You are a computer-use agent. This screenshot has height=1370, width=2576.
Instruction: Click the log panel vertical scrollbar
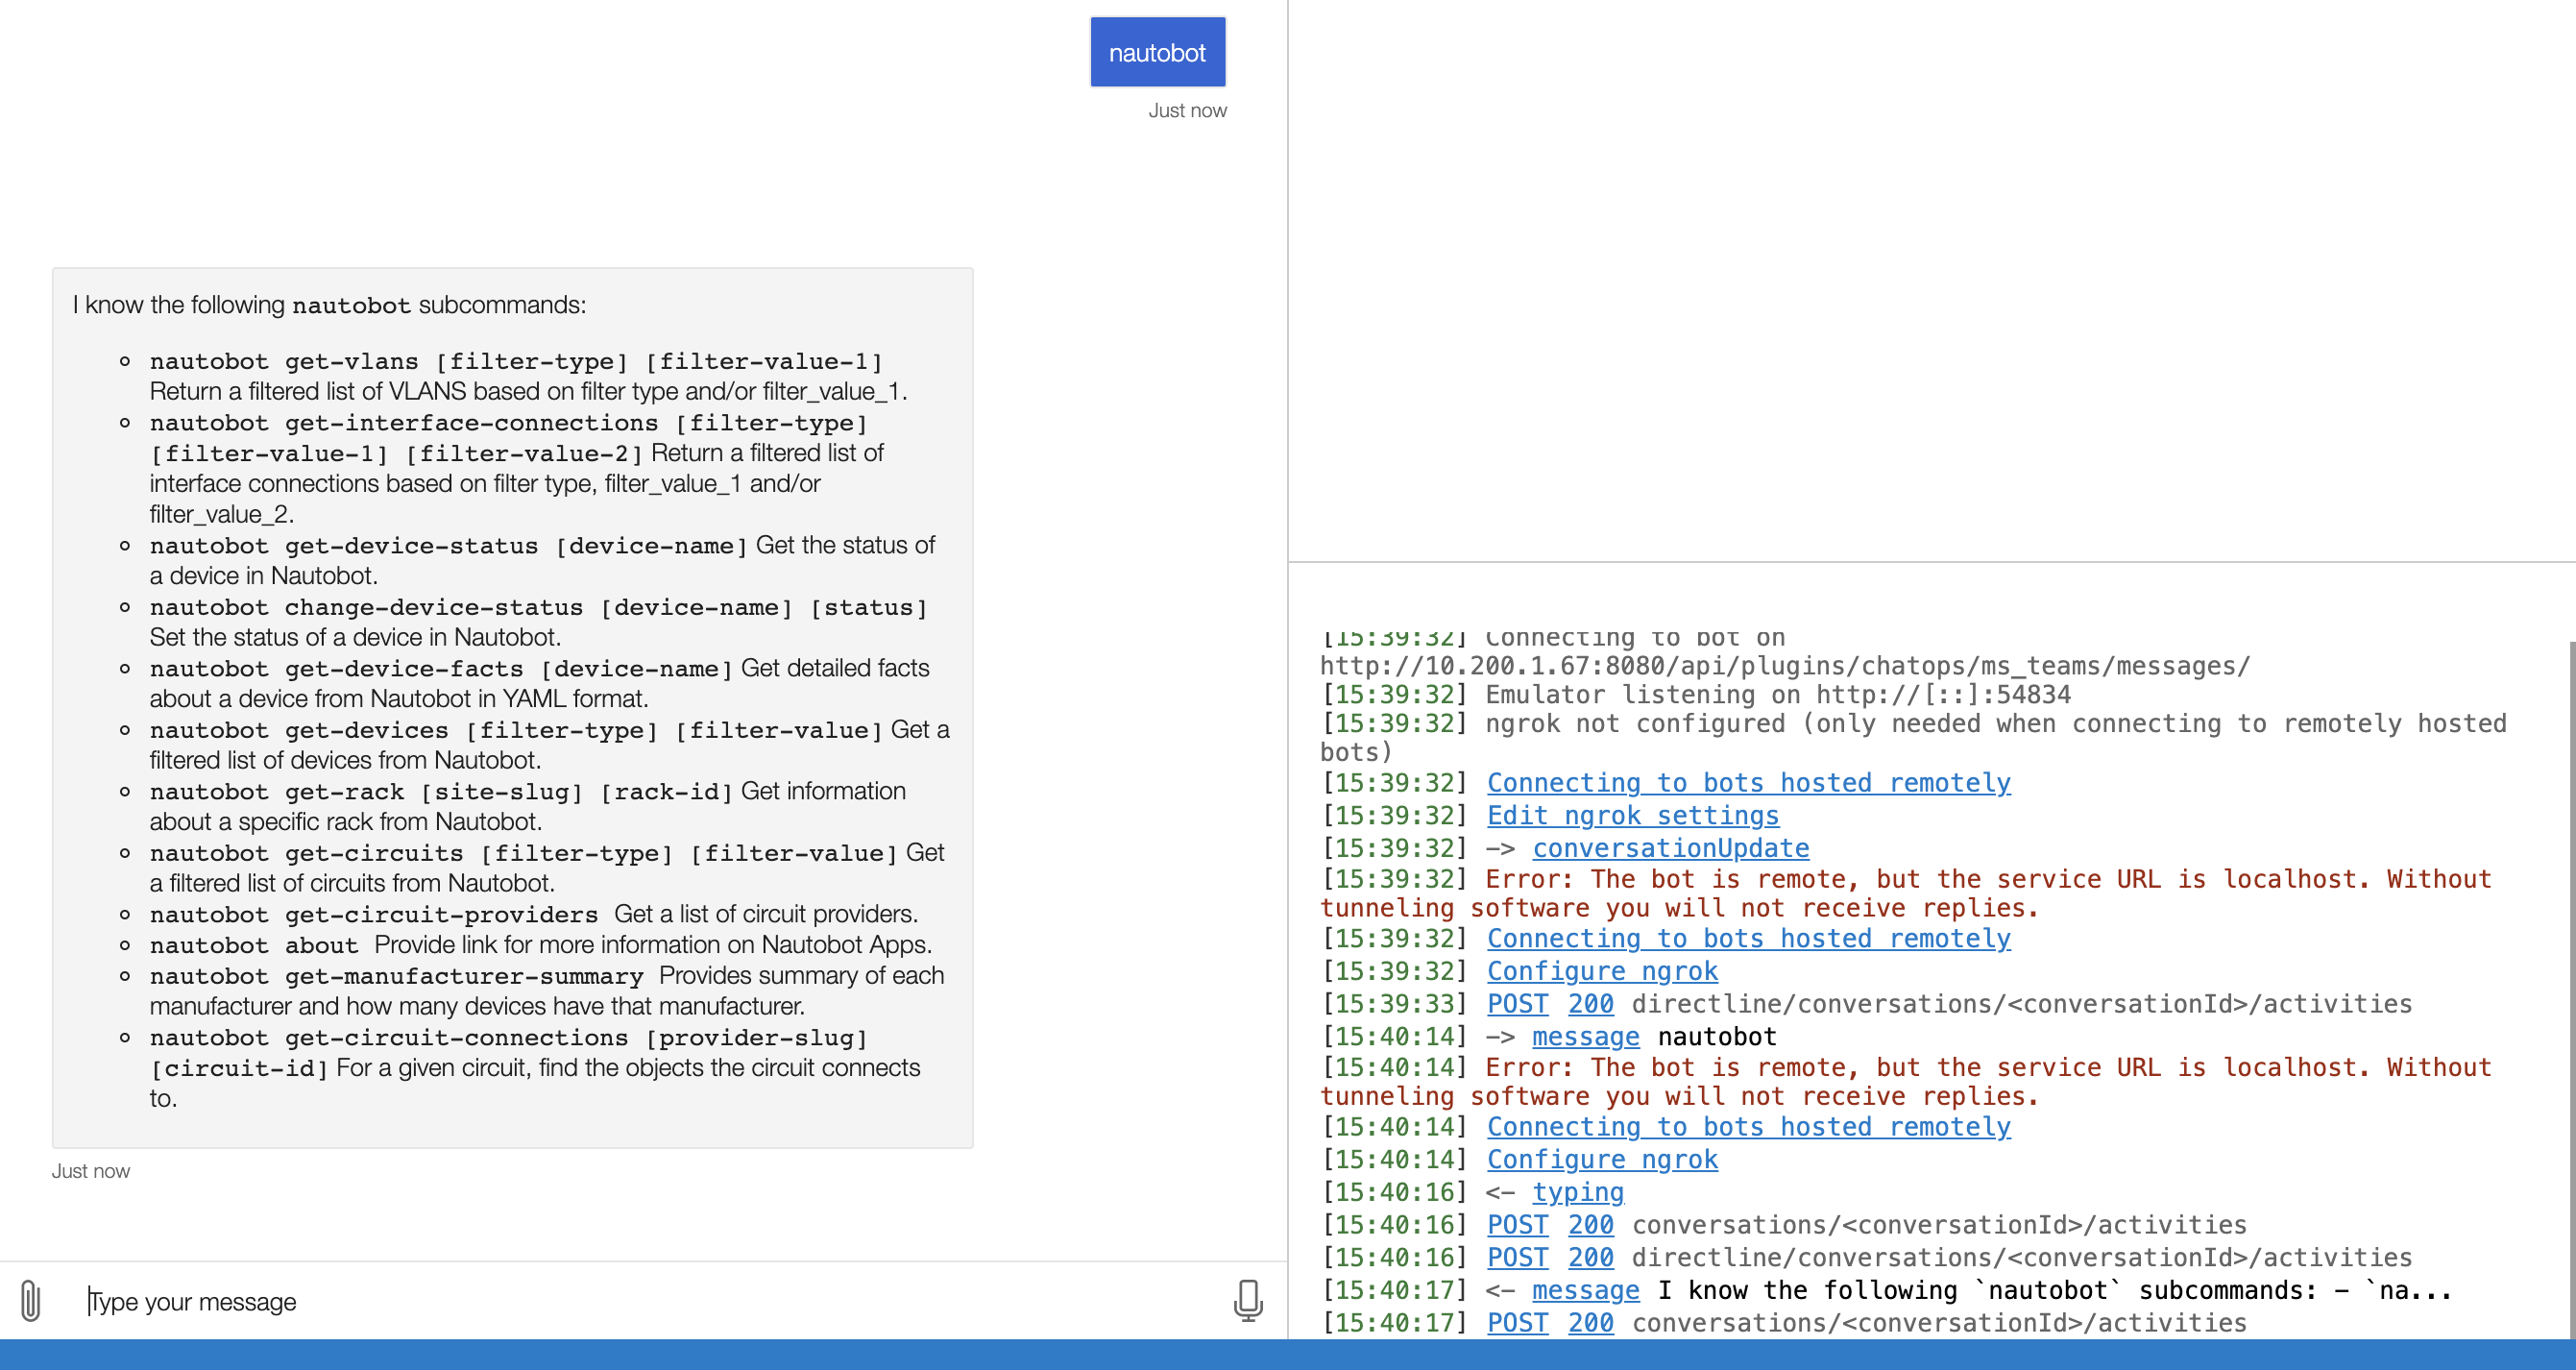pyautogui.click(x=2571, y=990)
